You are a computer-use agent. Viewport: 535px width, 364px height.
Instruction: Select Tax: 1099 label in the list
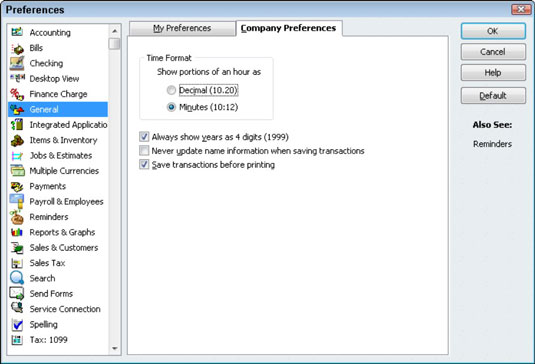point(48,340)
